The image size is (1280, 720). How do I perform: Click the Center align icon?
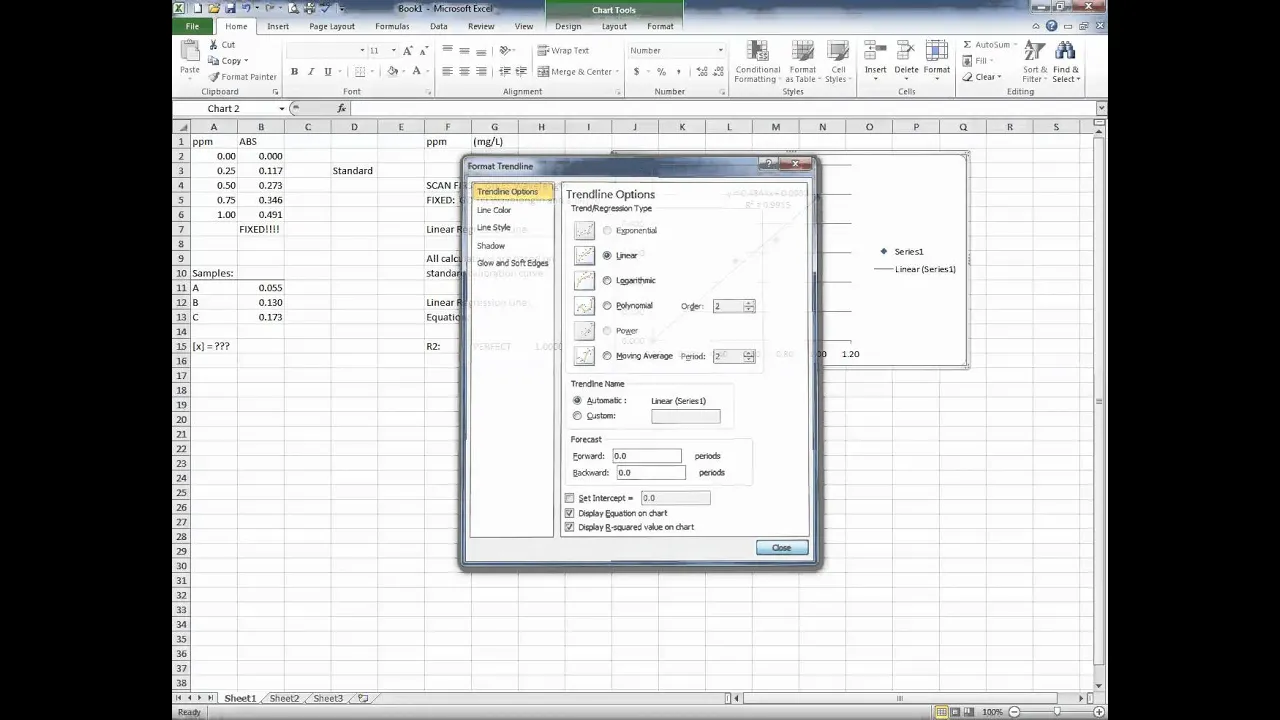(464, 72)
